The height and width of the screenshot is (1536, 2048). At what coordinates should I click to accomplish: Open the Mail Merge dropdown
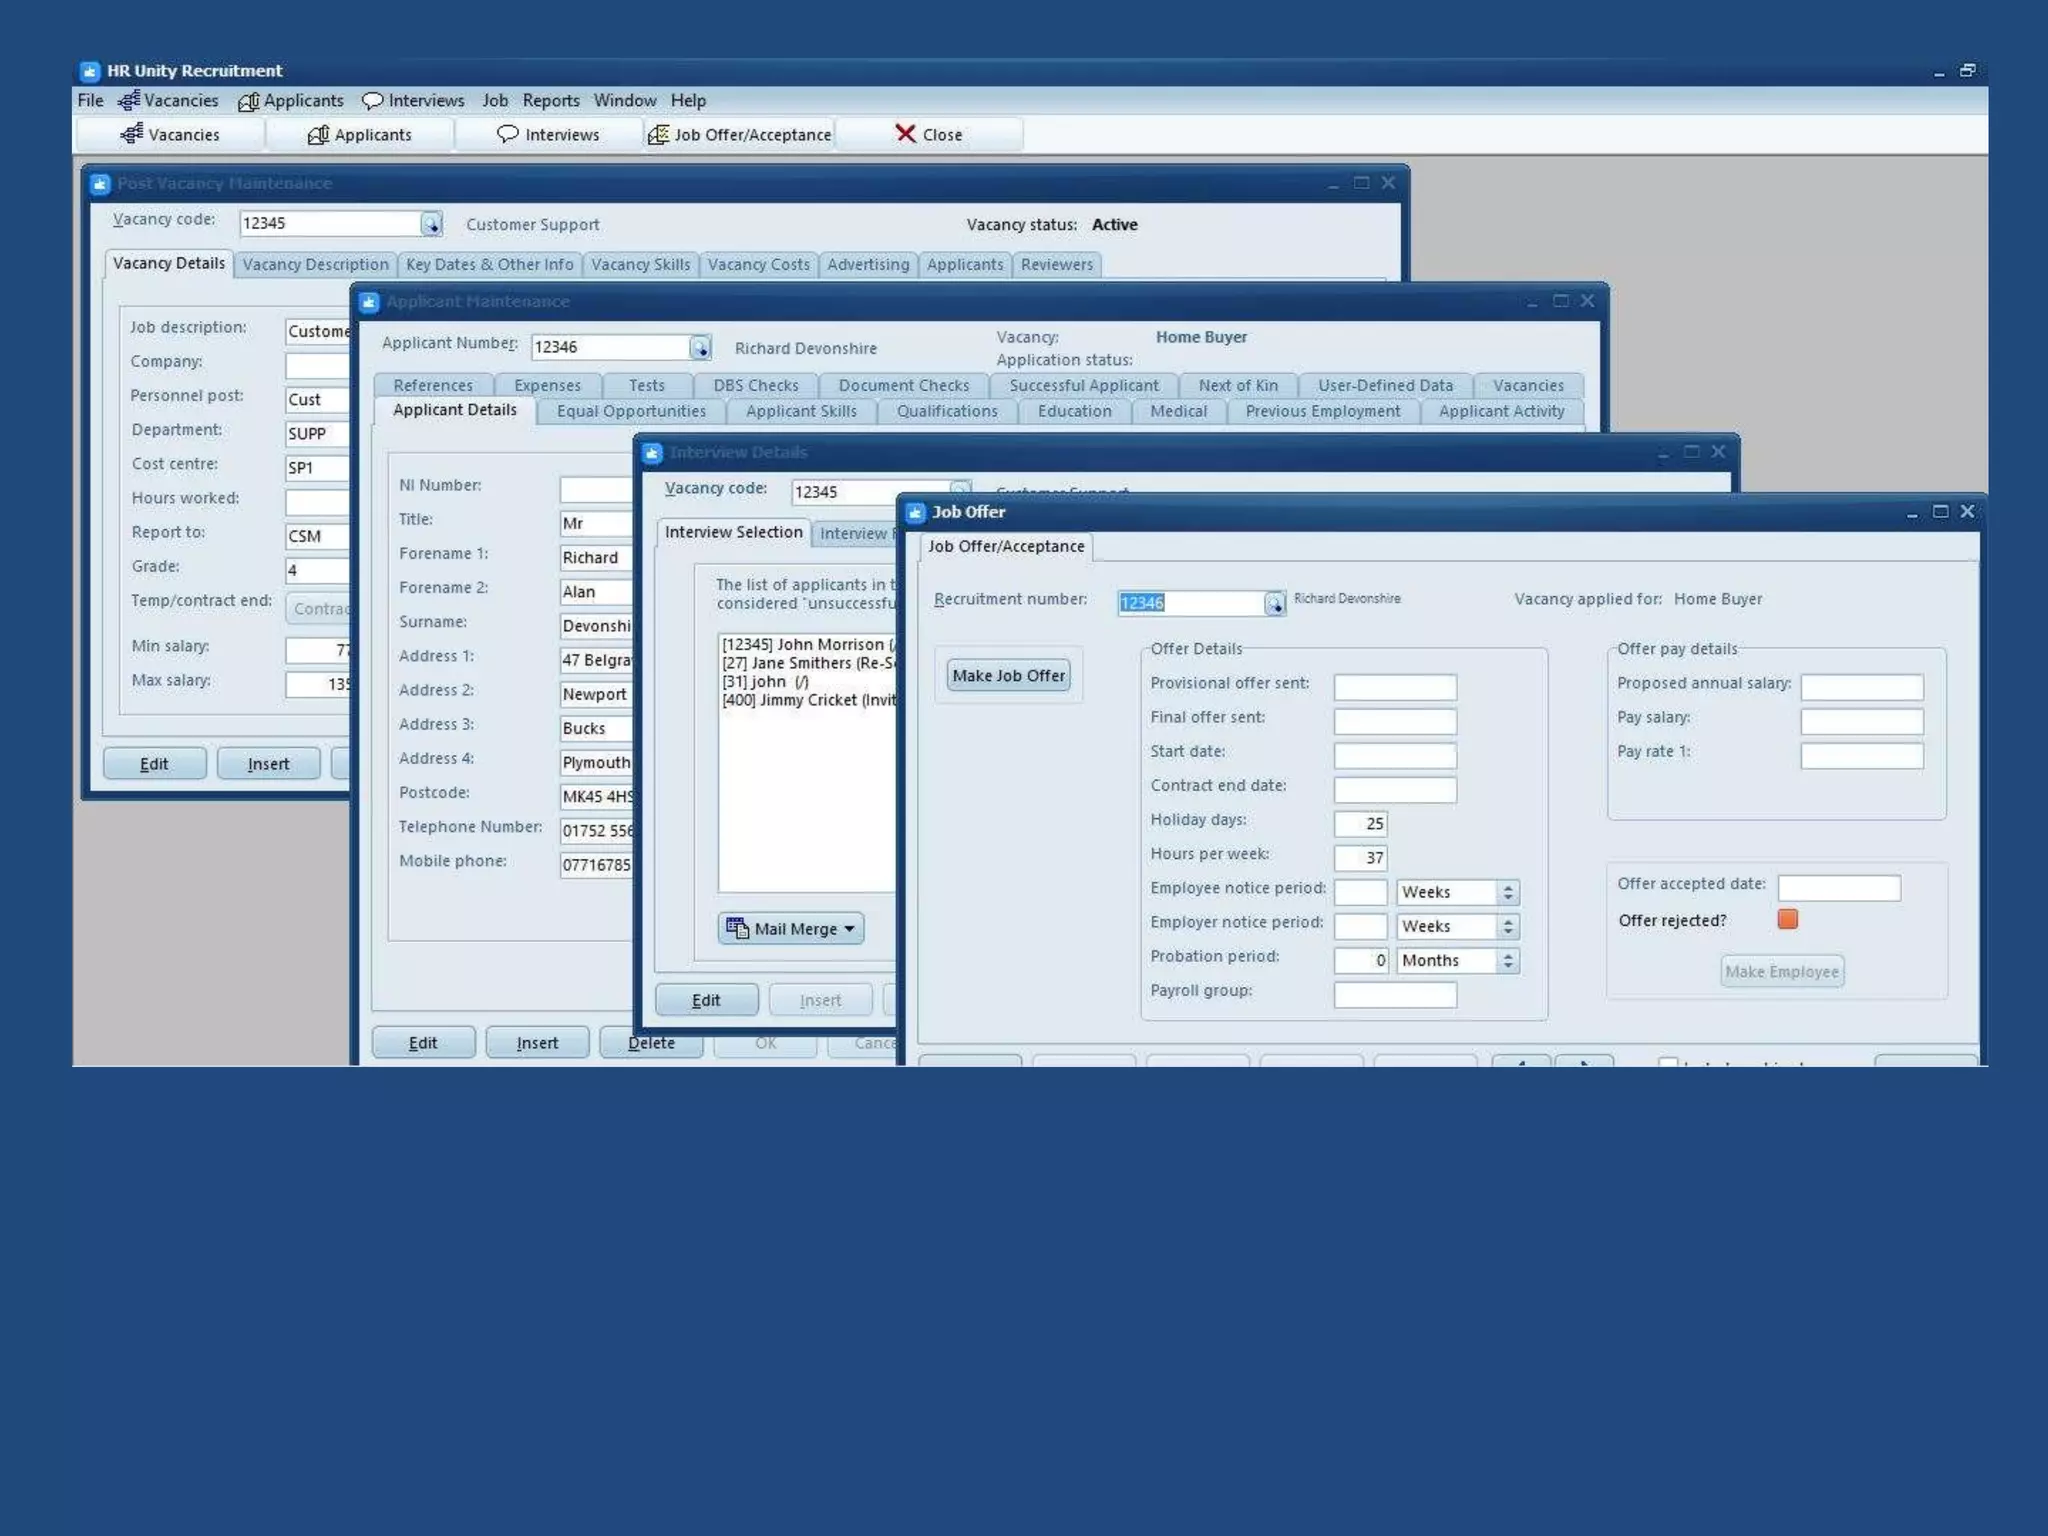(x=791, y=928)
